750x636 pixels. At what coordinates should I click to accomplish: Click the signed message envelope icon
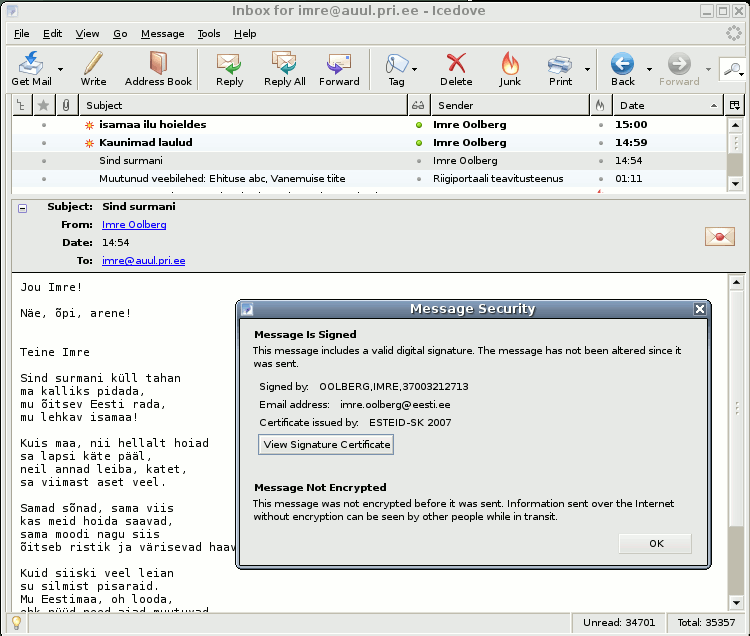[x=719, y=236]
